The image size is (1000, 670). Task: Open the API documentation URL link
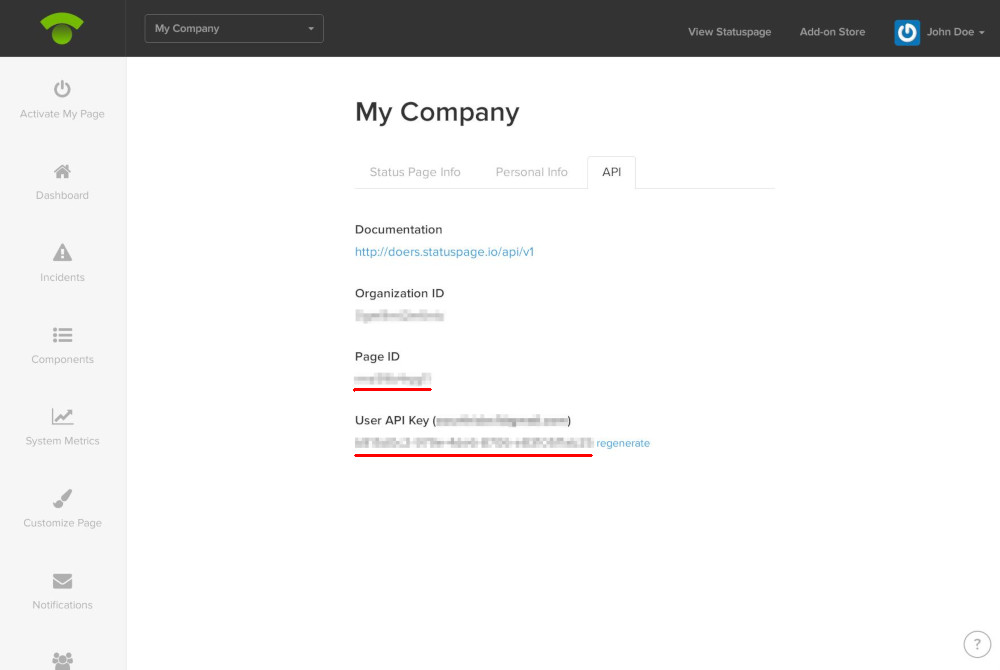pyautogui.click(x=444, y=252)
